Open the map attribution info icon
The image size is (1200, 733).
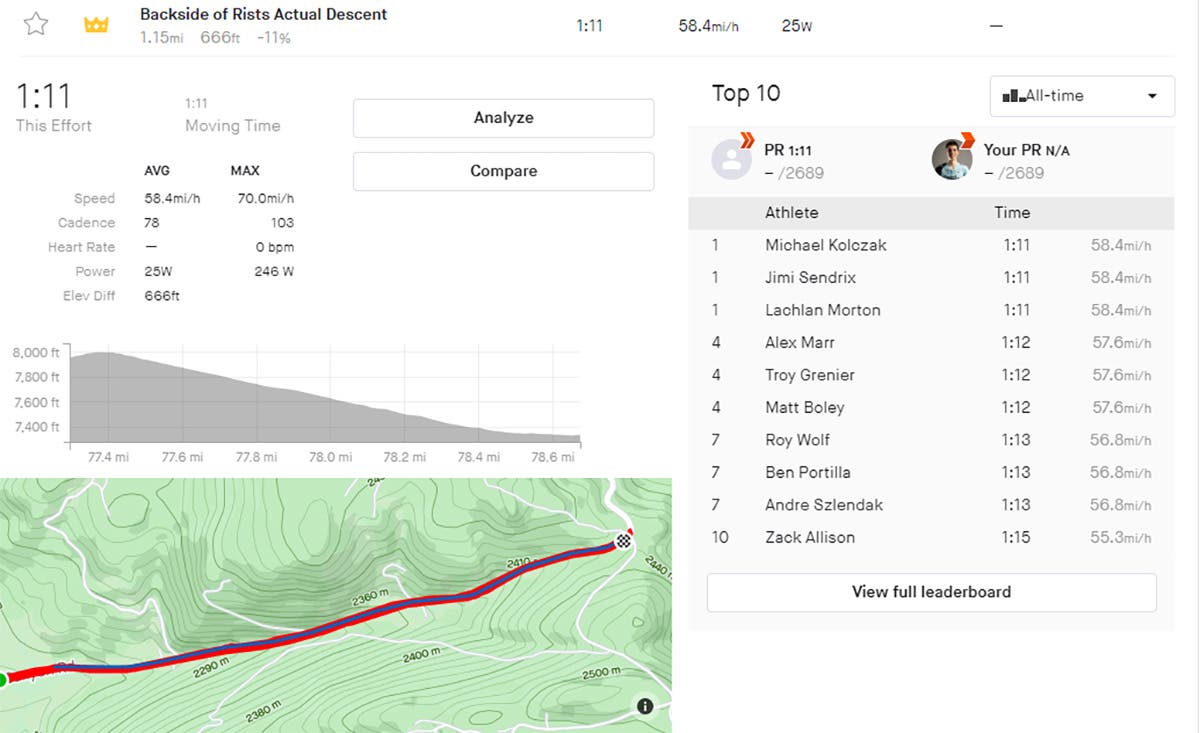645,706
